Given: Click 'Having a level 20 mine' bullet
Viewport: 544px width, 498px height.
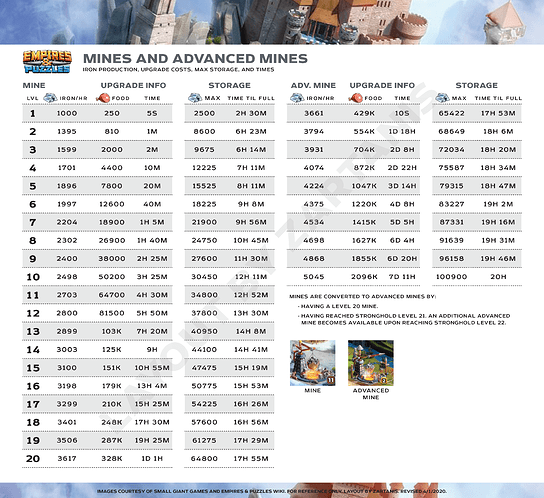Looking at the screenshot, I should [x=338, y=306].
